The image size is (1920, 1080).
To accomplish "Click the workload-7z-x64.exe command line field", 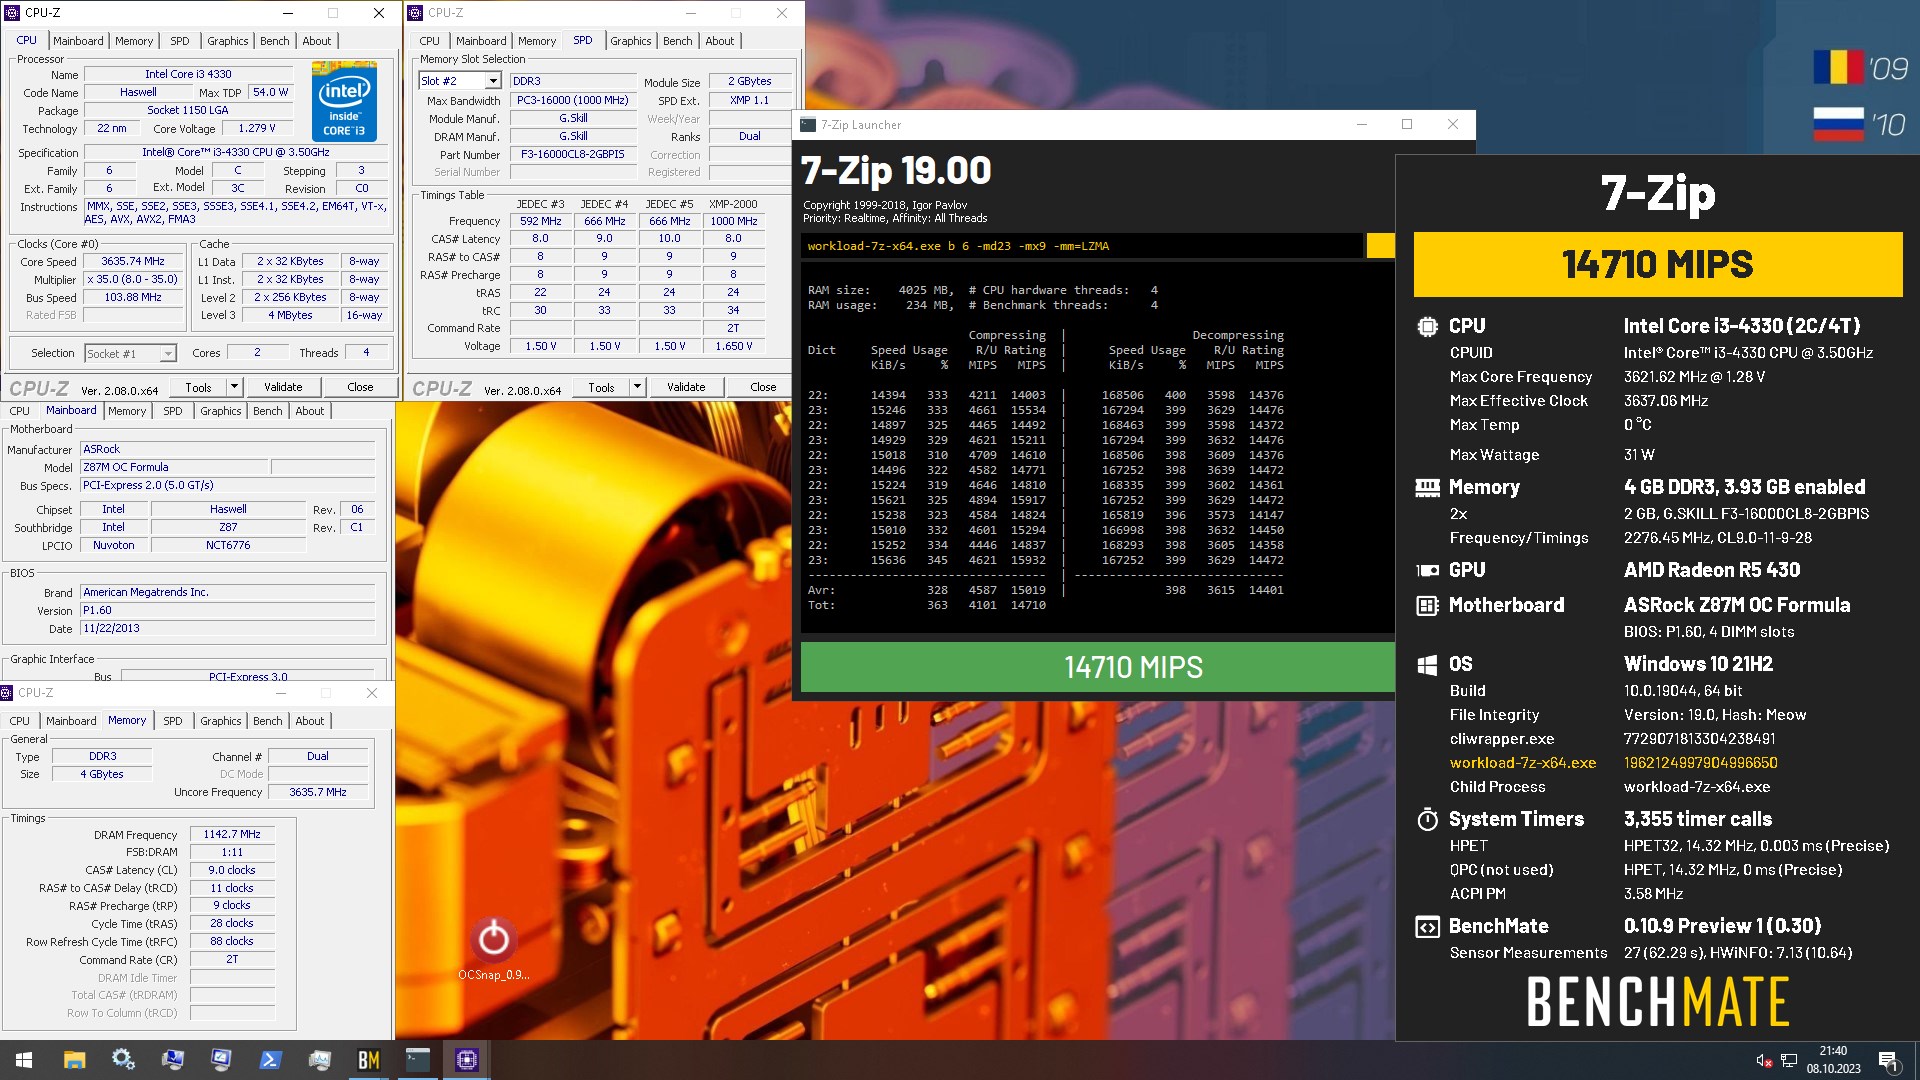I will click(x=1081, y=246).
